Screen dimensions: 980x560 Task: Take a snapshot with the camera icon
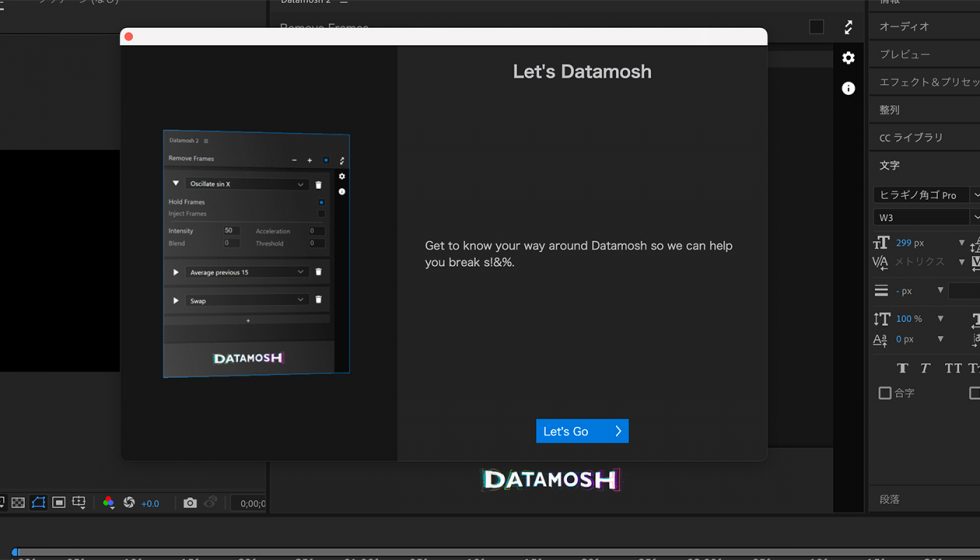pyautogui.click(x=190, y=502)
